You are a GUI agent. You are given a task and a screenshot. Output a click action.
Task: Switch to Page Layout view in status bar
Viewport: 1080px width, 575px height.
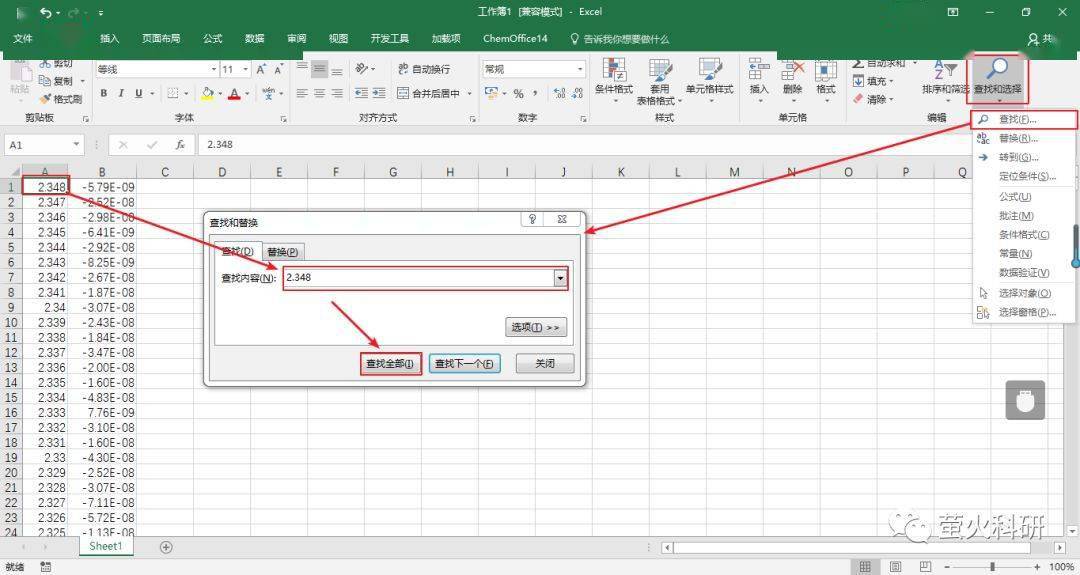tap(895, 567)
